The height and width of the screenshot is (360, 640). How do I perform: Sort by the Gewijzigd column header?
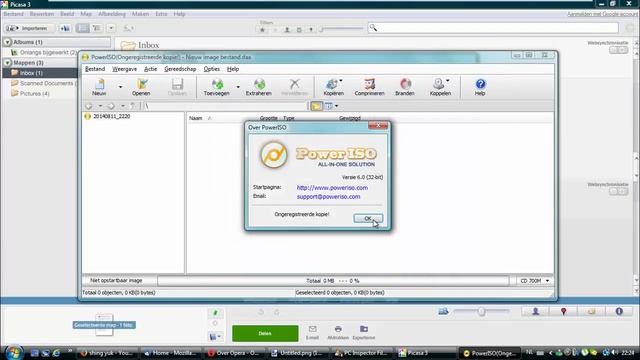pos(350,118)
